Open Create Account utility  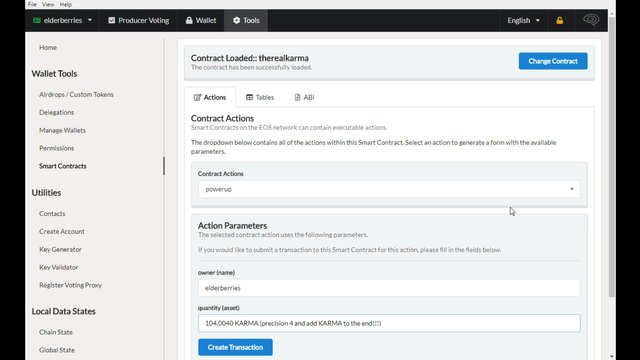pyautogui.click(x=62, y=231)
